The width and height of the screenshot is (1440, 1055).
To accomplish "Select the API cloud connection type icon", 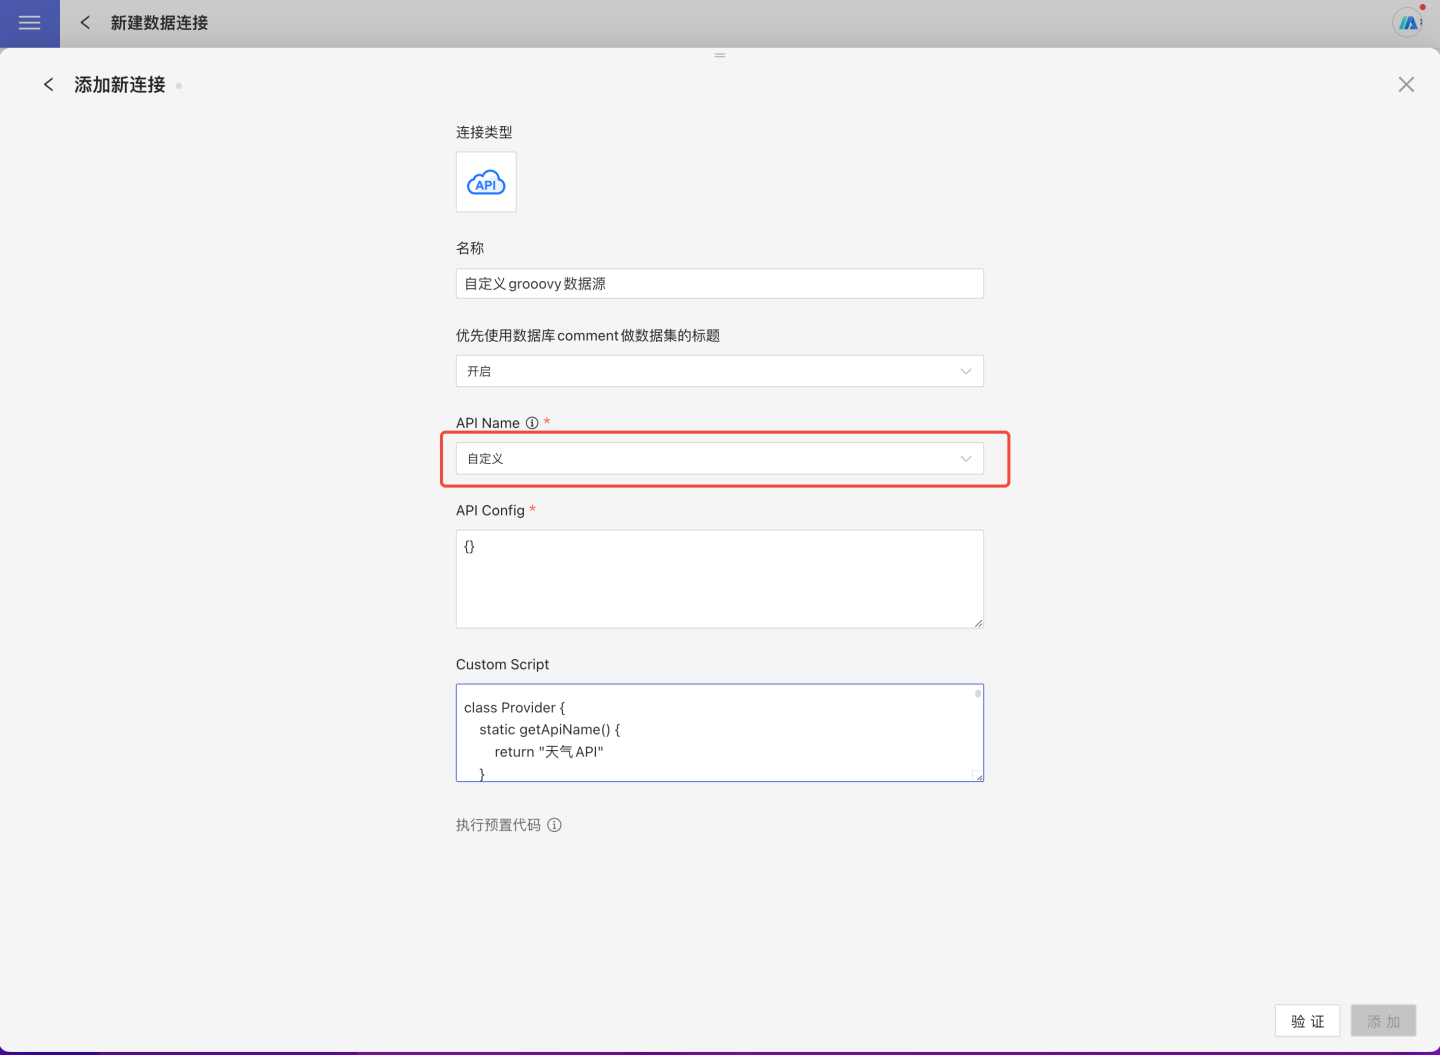I will pos(486,182).
